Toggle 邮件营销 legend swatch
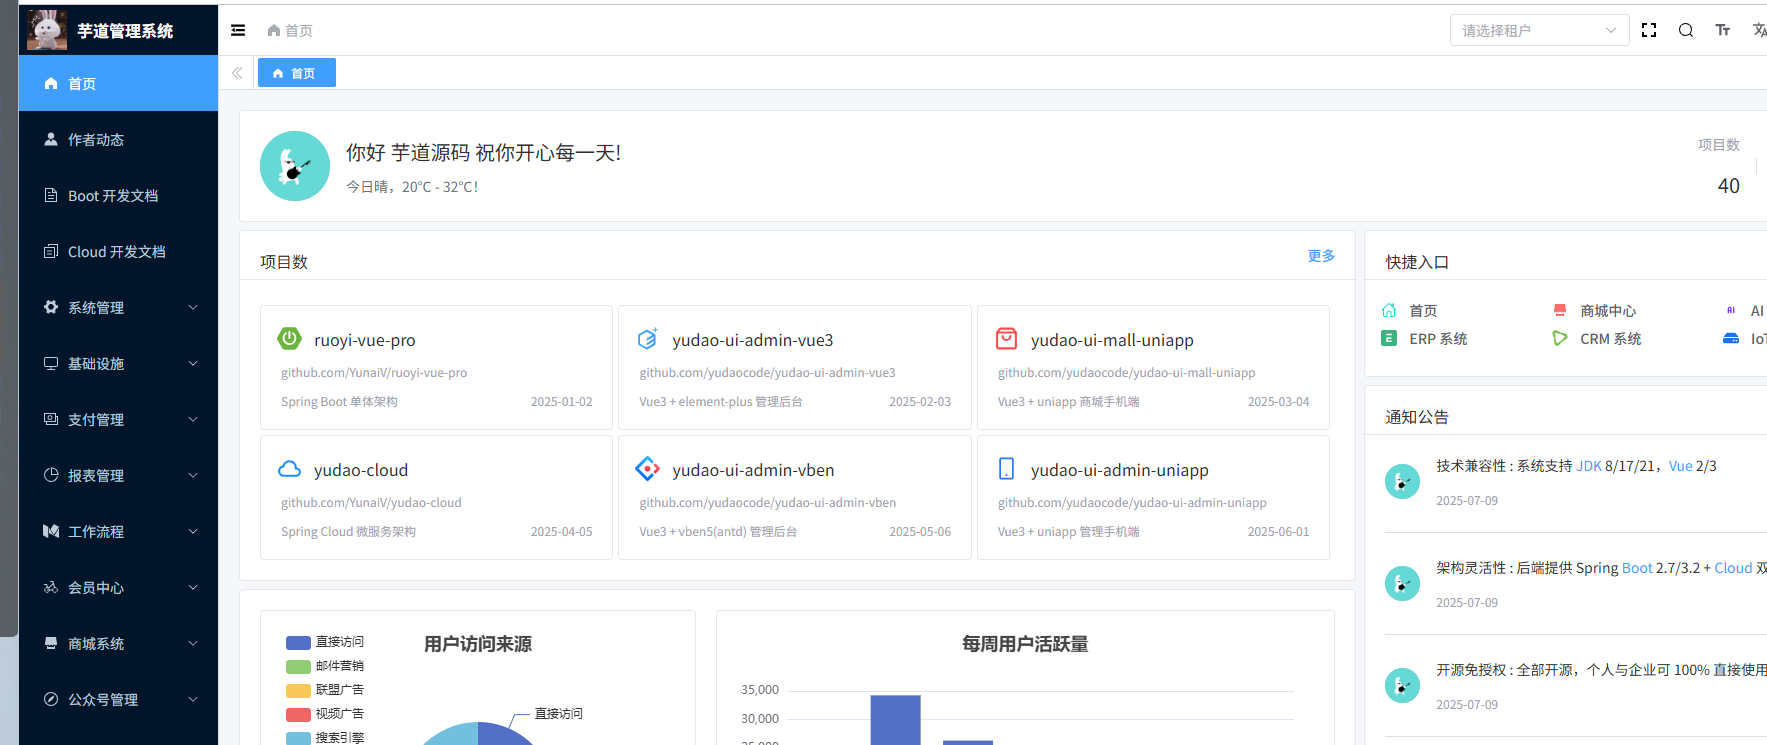This screenshot has width=1767, height=745. click(x=298, y=666)
